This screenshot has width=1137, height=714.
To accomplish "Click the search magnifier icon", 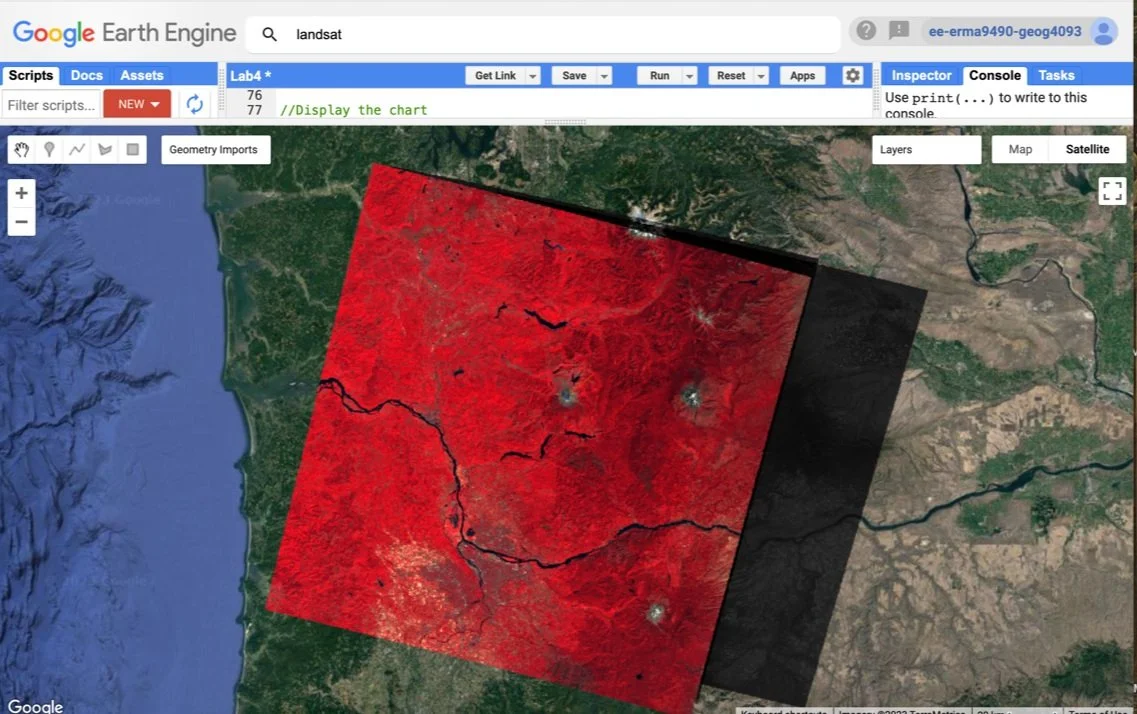I will 269,34.
